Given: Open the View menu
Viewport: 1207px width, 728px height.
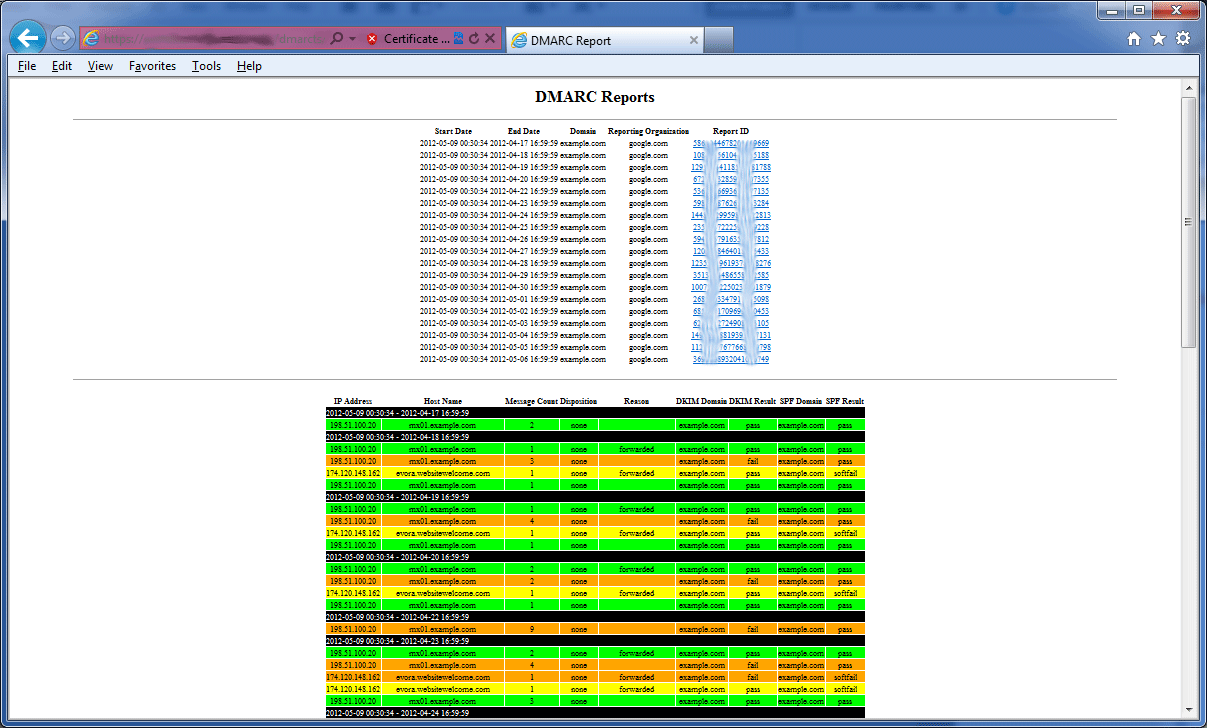Looking at the screenshot, I should pyautogui.click(x=100, y=66).
